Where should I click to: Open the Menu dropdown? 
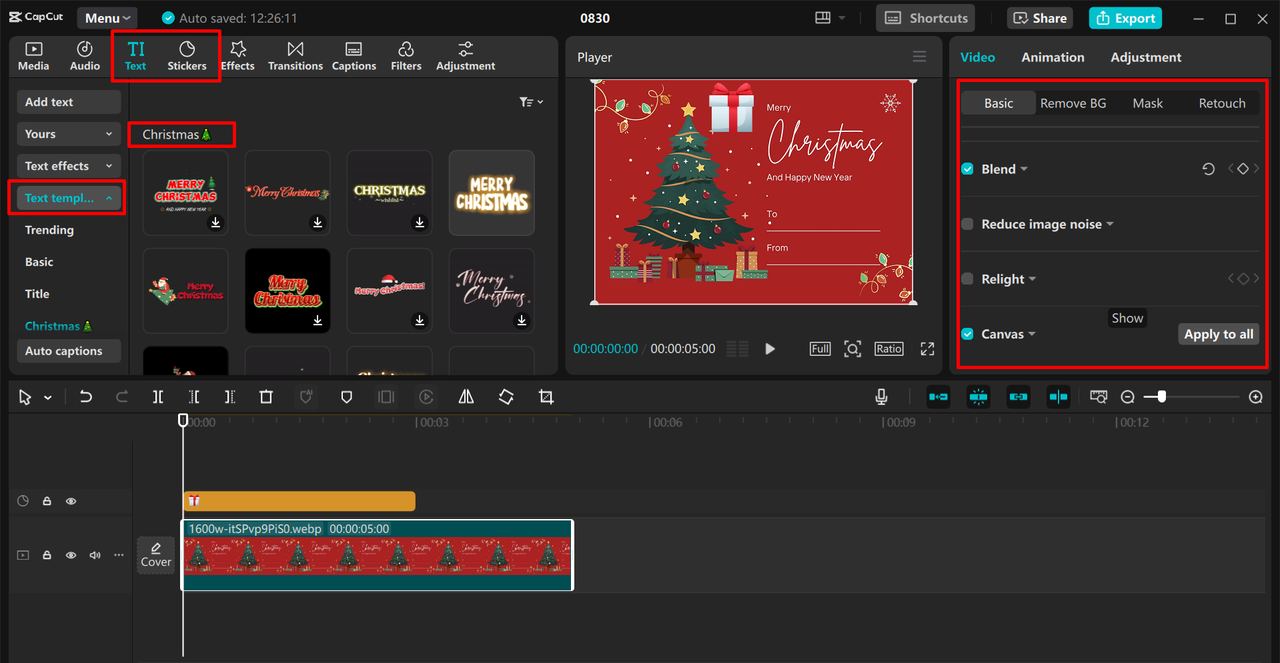107,18
